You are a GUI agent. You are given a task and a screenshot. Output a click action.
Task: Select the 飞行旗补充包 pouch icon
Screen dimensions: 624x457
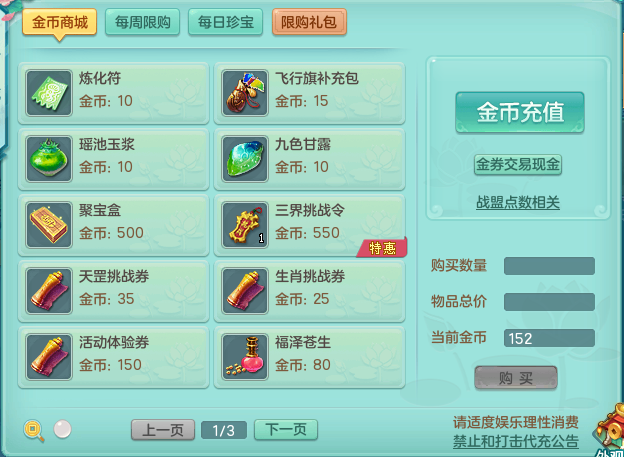(245, 93)
